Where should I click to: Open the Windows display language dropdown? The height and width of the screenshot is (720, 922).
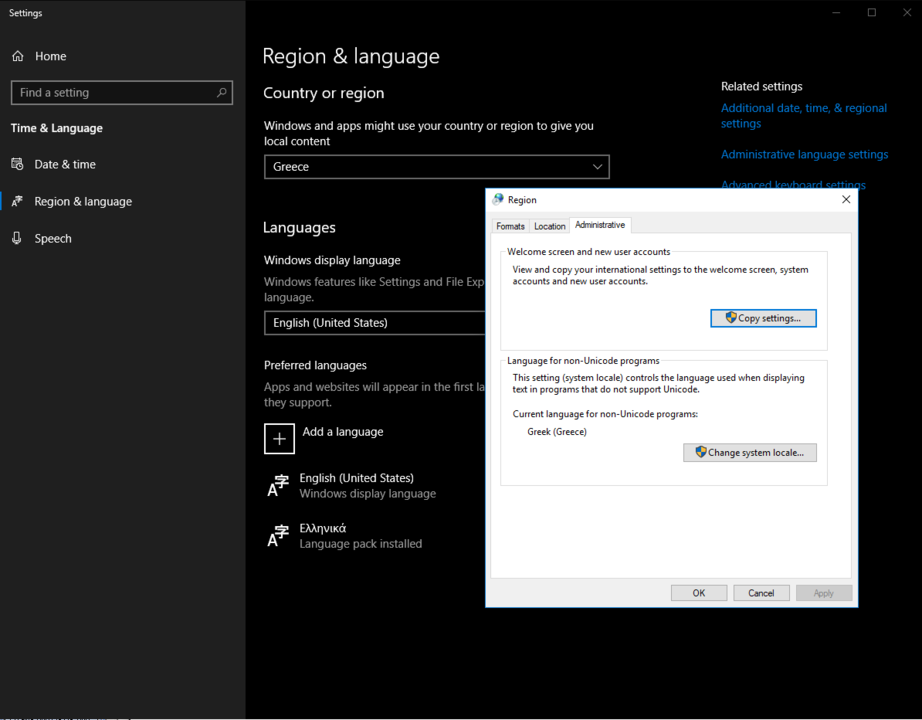375,323
